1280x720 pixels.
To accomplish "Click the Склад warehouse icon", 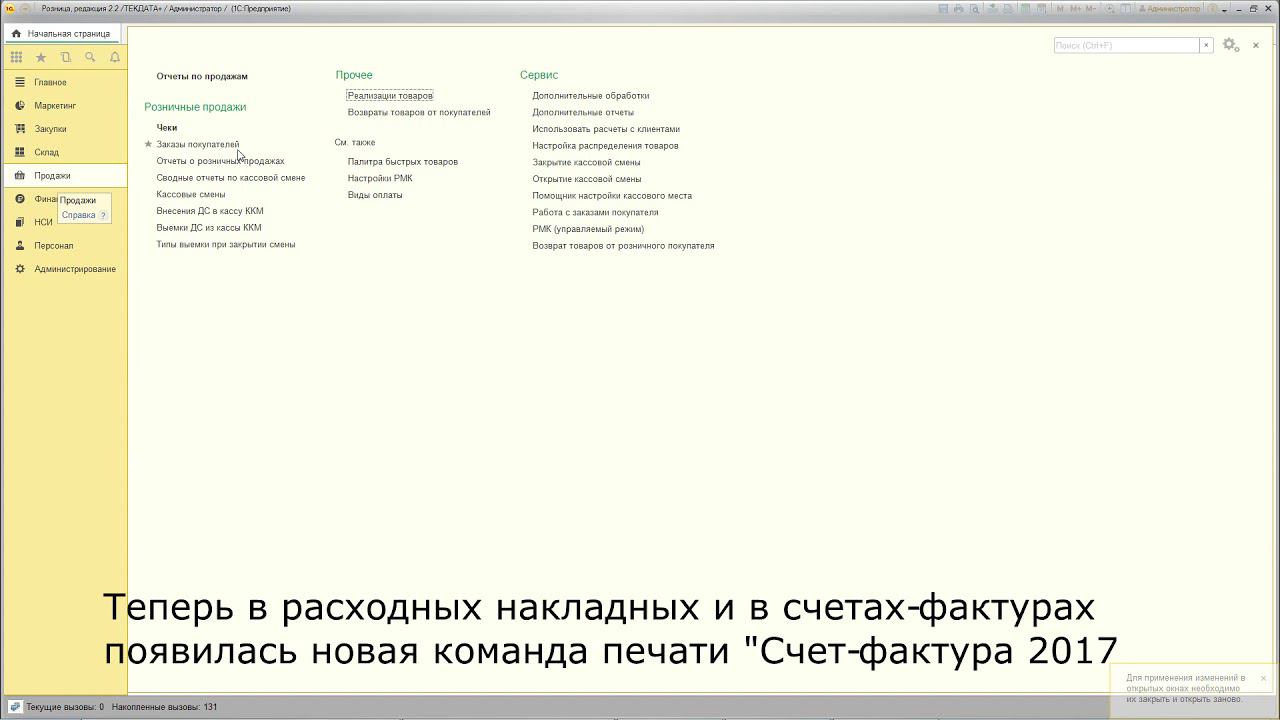I will point(20,152).
